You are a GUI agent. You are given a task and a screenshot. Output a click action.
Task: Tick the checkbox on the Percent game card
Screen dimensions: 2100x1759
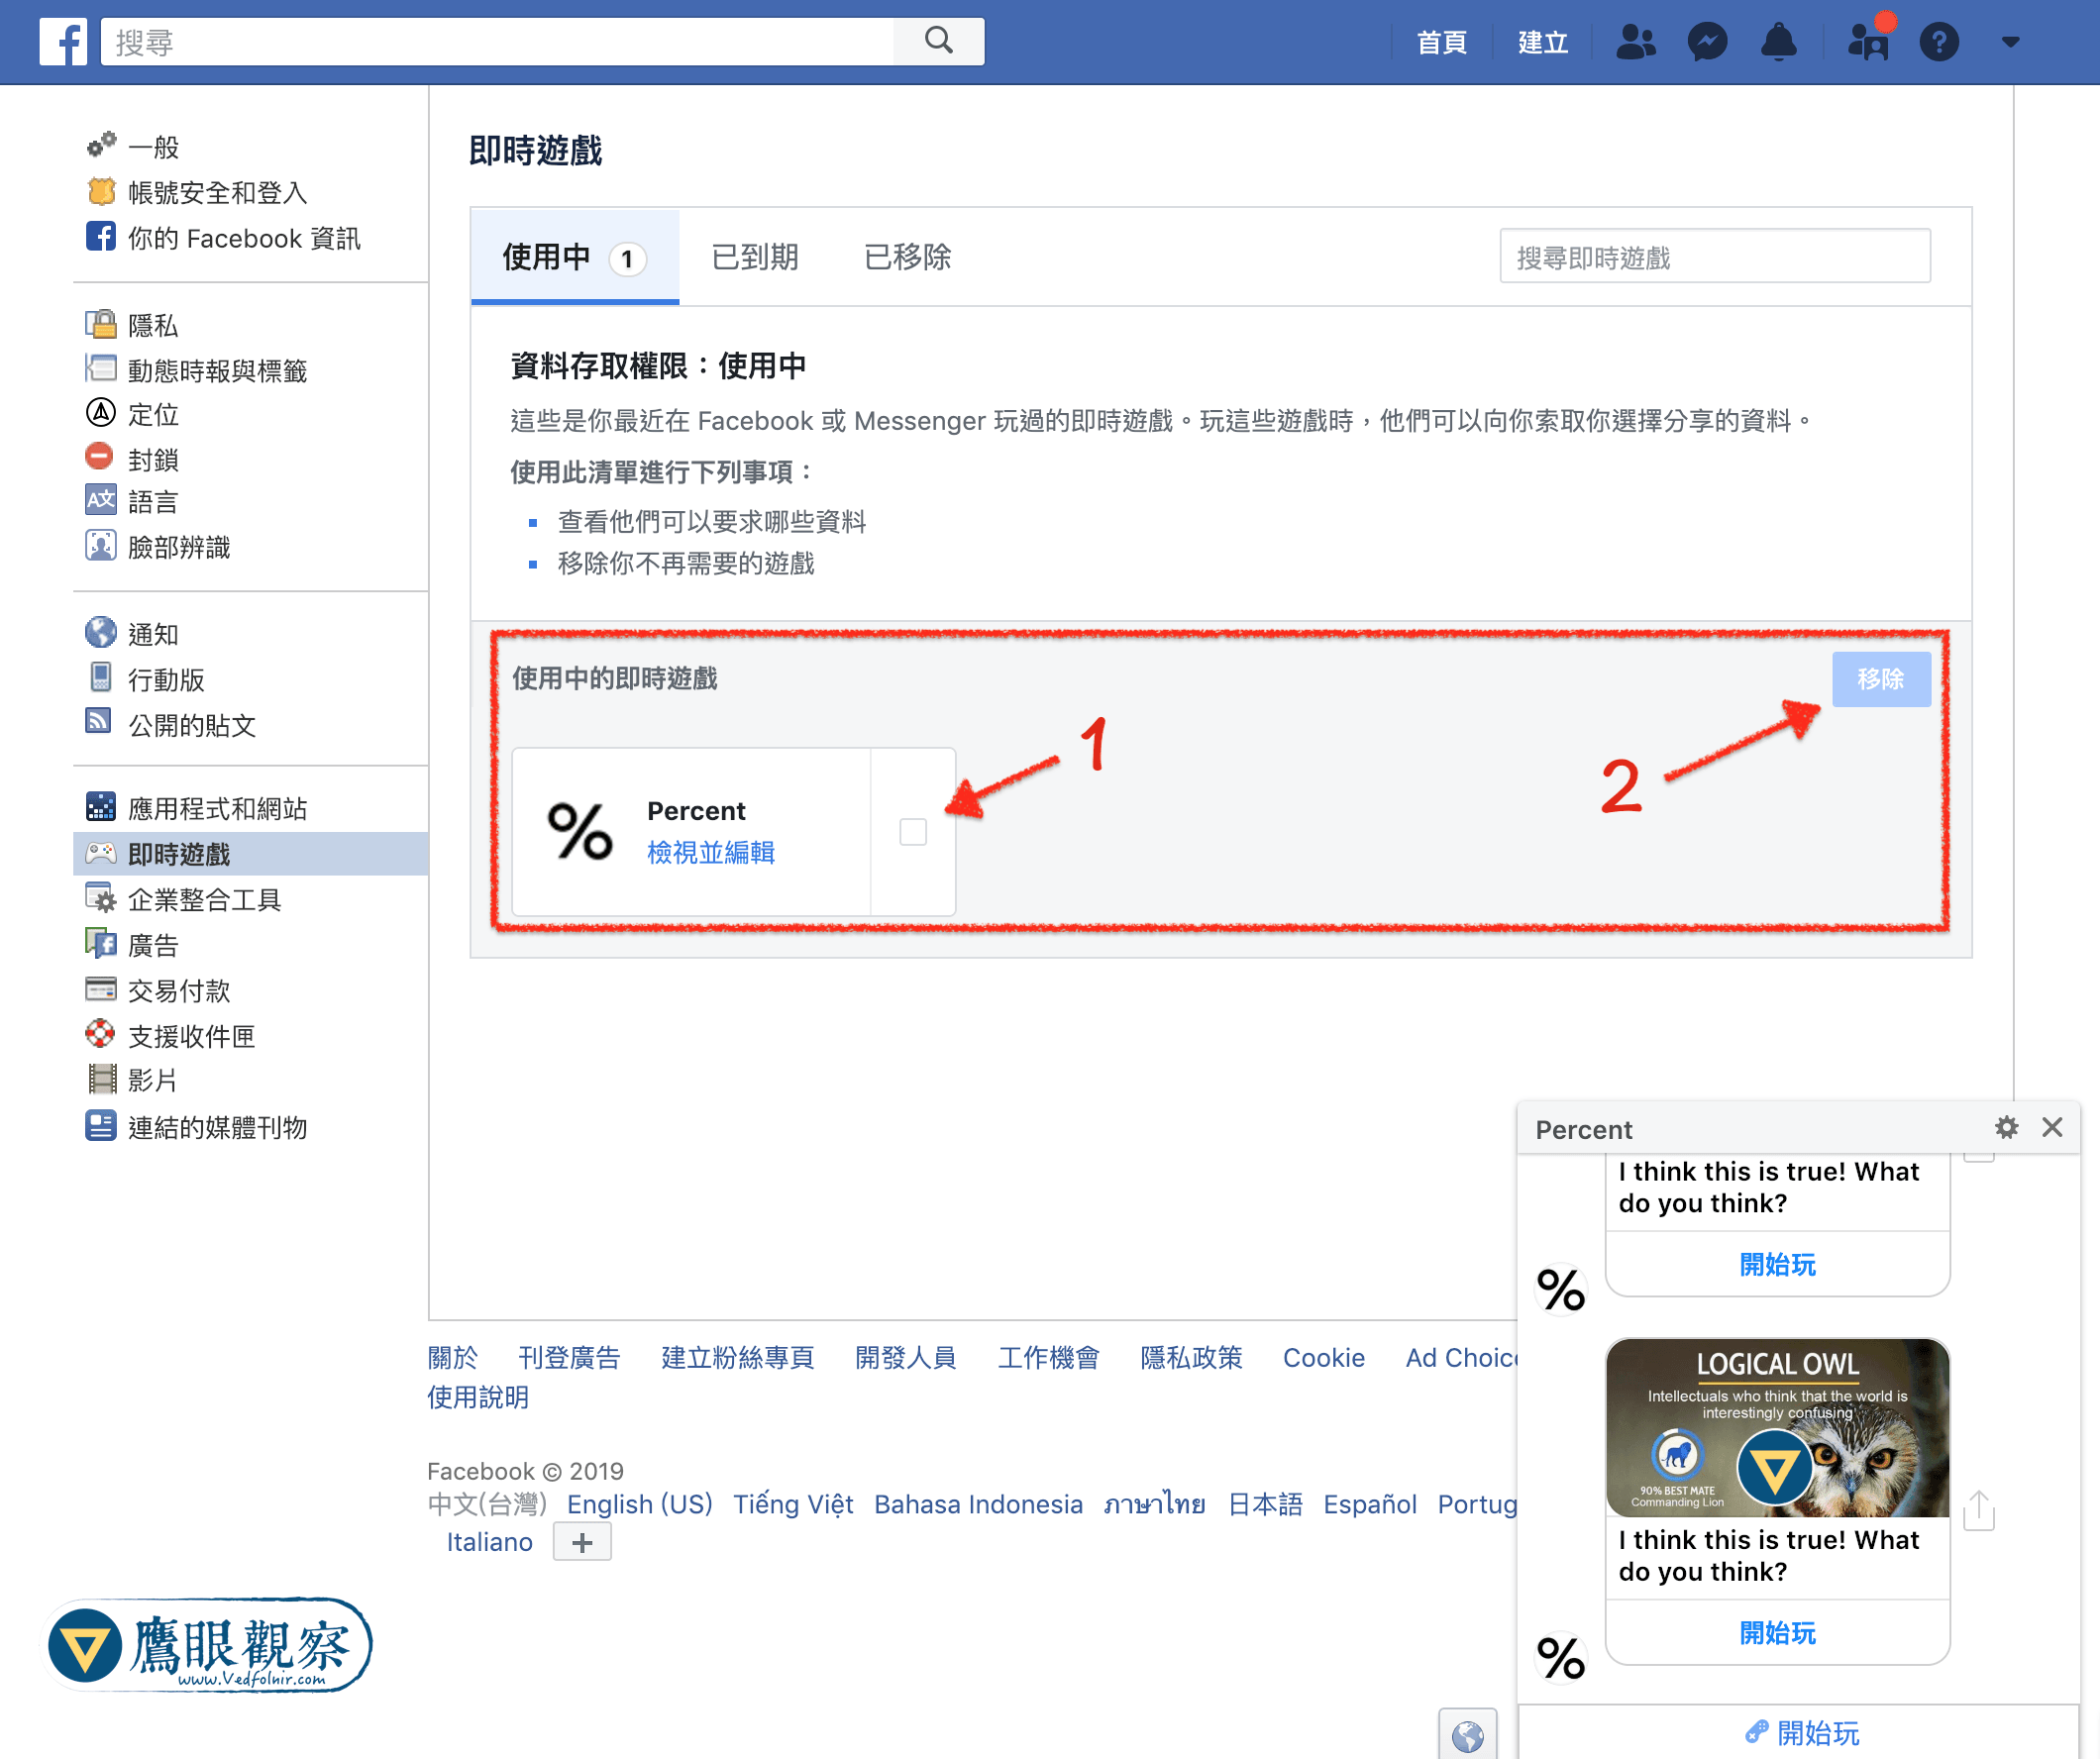coord(913,831)
